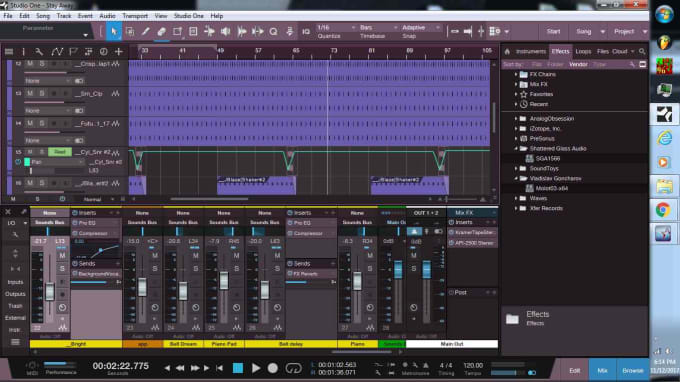Click the IQ input quantize button

306,32
